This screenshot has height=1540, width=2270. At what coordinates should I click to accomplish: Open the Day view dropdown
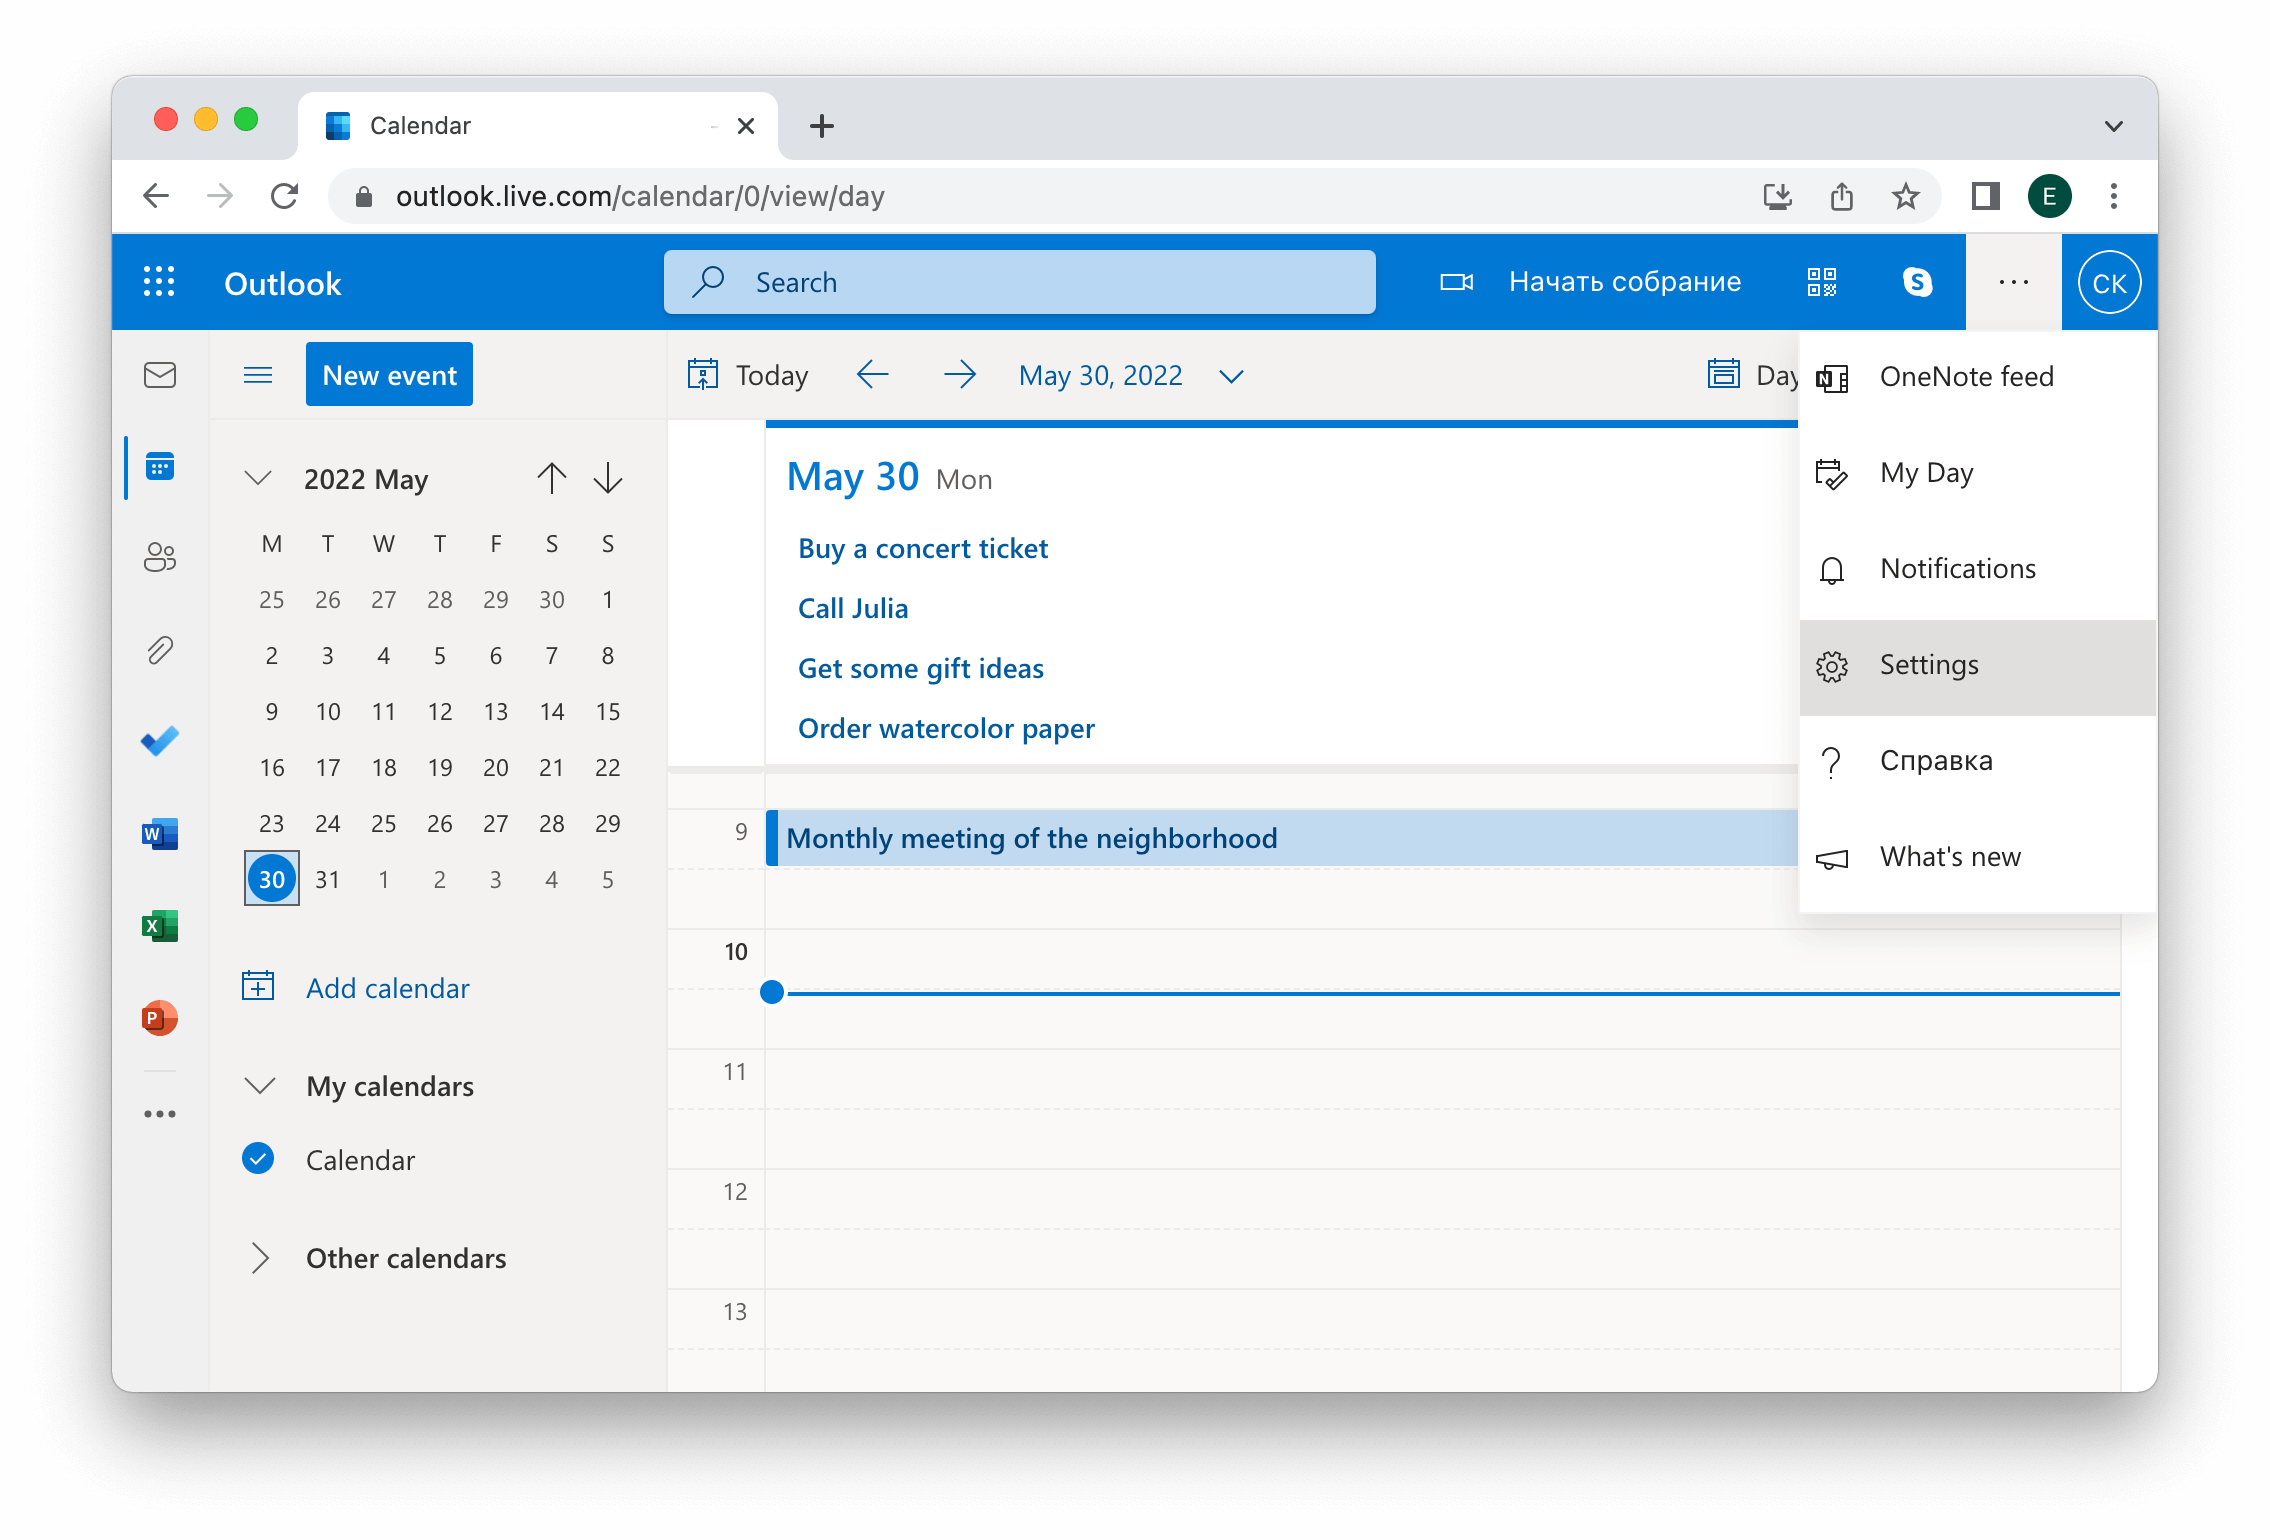[x=1754, y=375]
